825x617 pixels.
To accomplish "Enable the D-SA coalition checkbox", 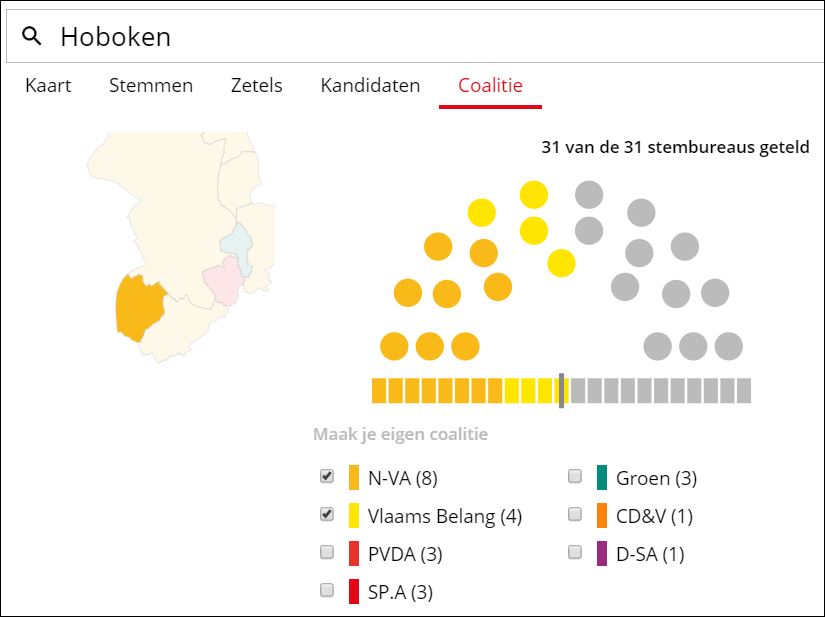I will tap(575, 553).
